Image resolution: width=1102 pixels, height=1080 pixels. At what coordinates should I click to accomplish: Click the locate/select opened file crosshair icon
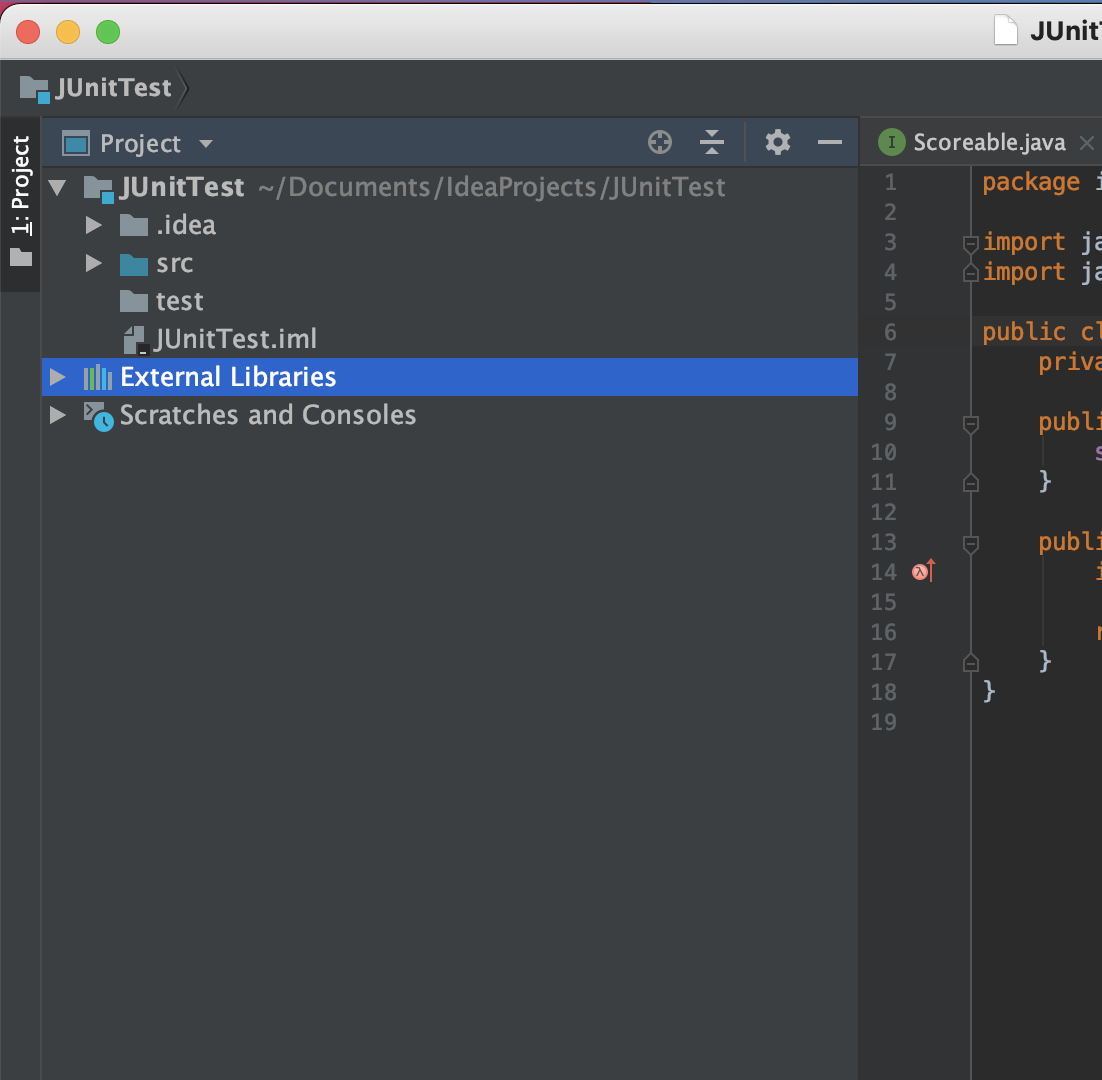(659, 143)
